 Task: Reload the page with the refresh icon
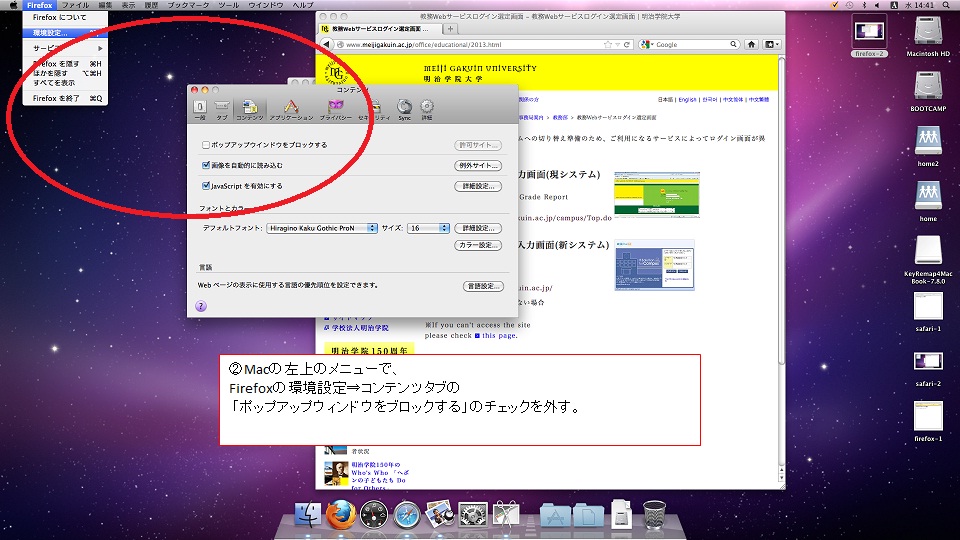tap(627, 45)
